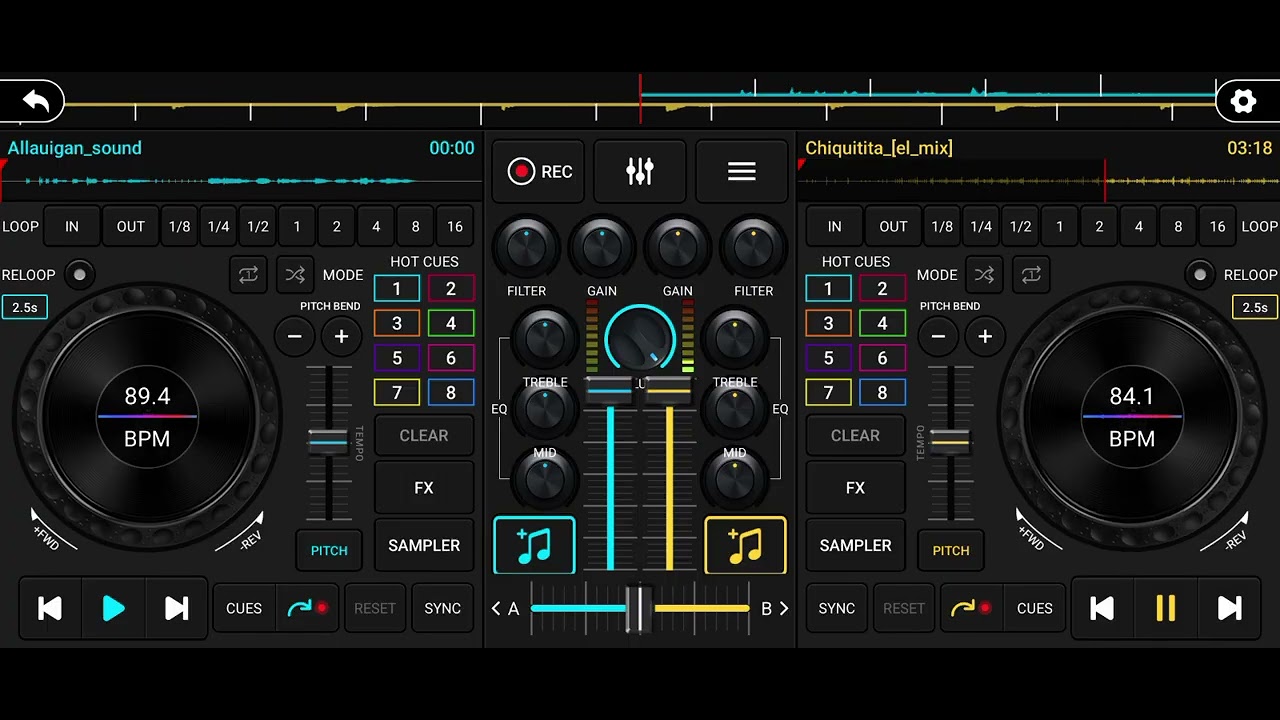
Task: Open deck A FX panel
Action: (424, 488)
